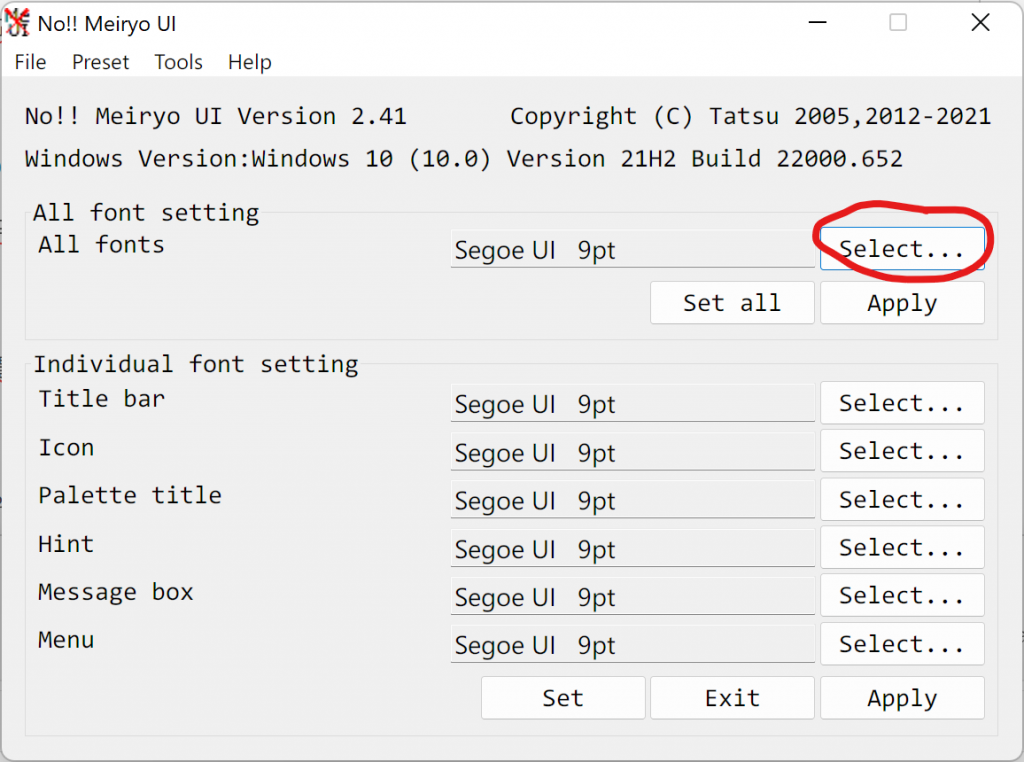The height and width of the screenshot is (762, 1024).
Task: Click the Exit button
Action: (732, 698)
